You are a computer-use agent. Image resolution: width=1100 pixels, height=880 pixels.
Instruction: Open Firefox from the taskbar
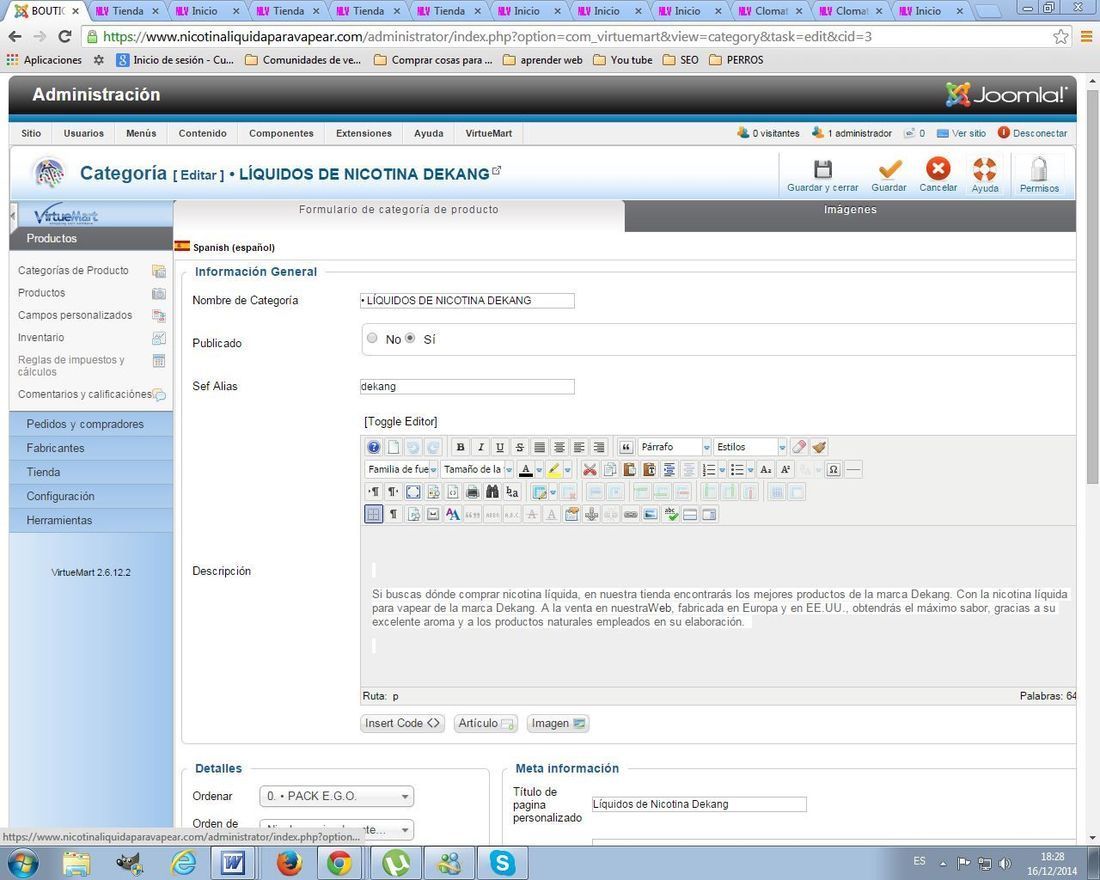(289, 862)
